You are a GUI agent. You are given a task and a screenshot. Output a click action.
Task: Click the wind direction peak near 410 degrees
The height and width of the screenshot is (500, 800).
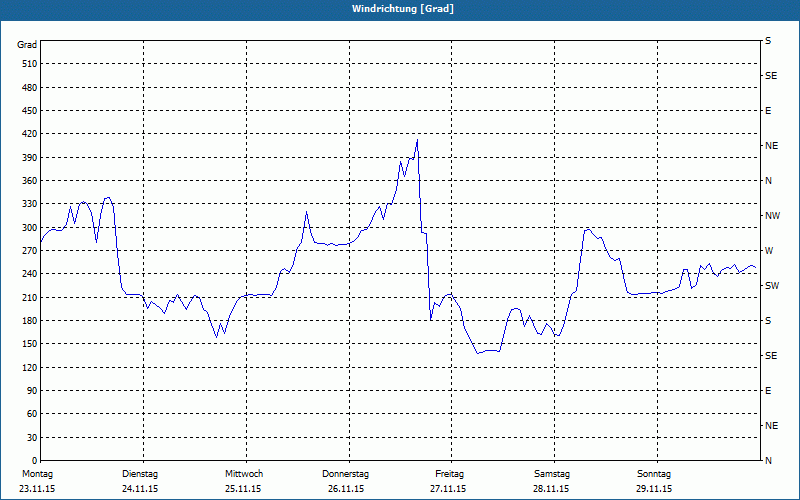tap(417, 140)
